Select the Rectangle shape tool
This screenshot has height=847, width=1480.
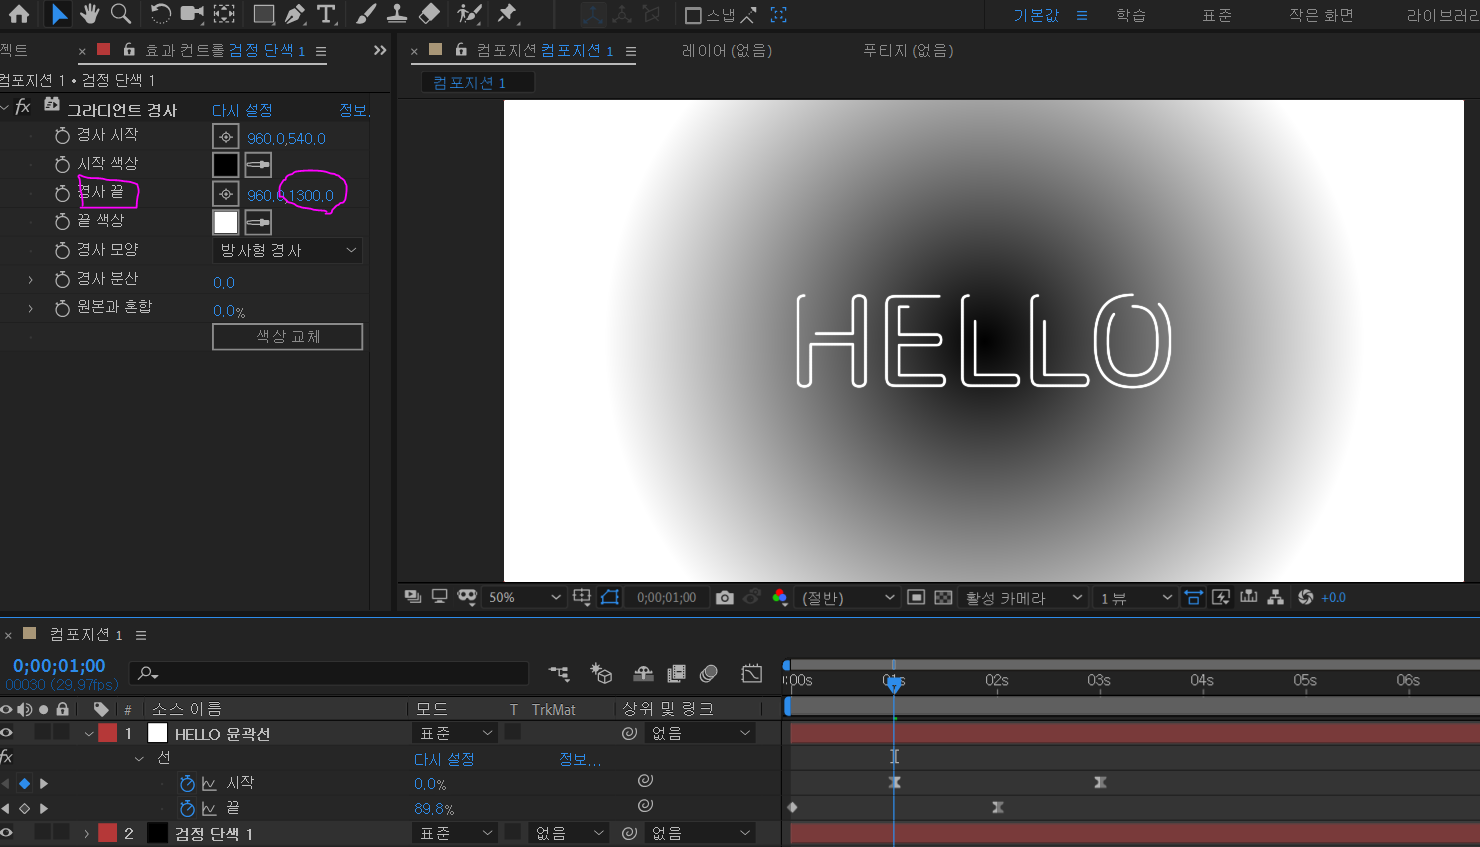point(264,14)
